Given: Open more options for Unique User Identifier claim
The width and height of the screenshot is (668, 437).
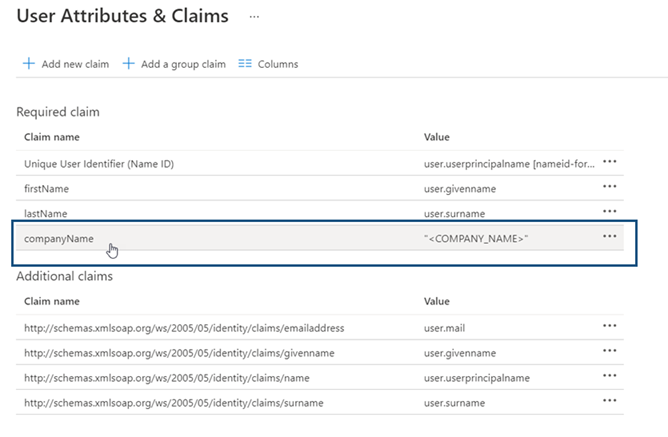Looking at the screenshot, I should coord(609,162).
